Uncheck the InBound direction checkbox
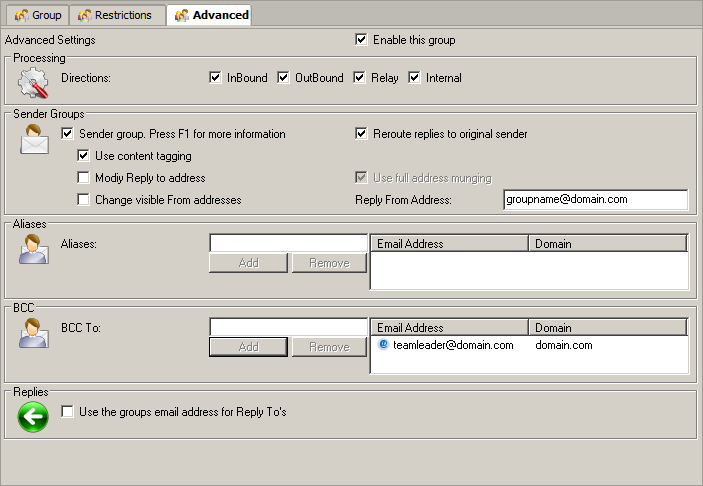Image resolution: width=703 pixels, height=486 pixels. tap(215, 78)
